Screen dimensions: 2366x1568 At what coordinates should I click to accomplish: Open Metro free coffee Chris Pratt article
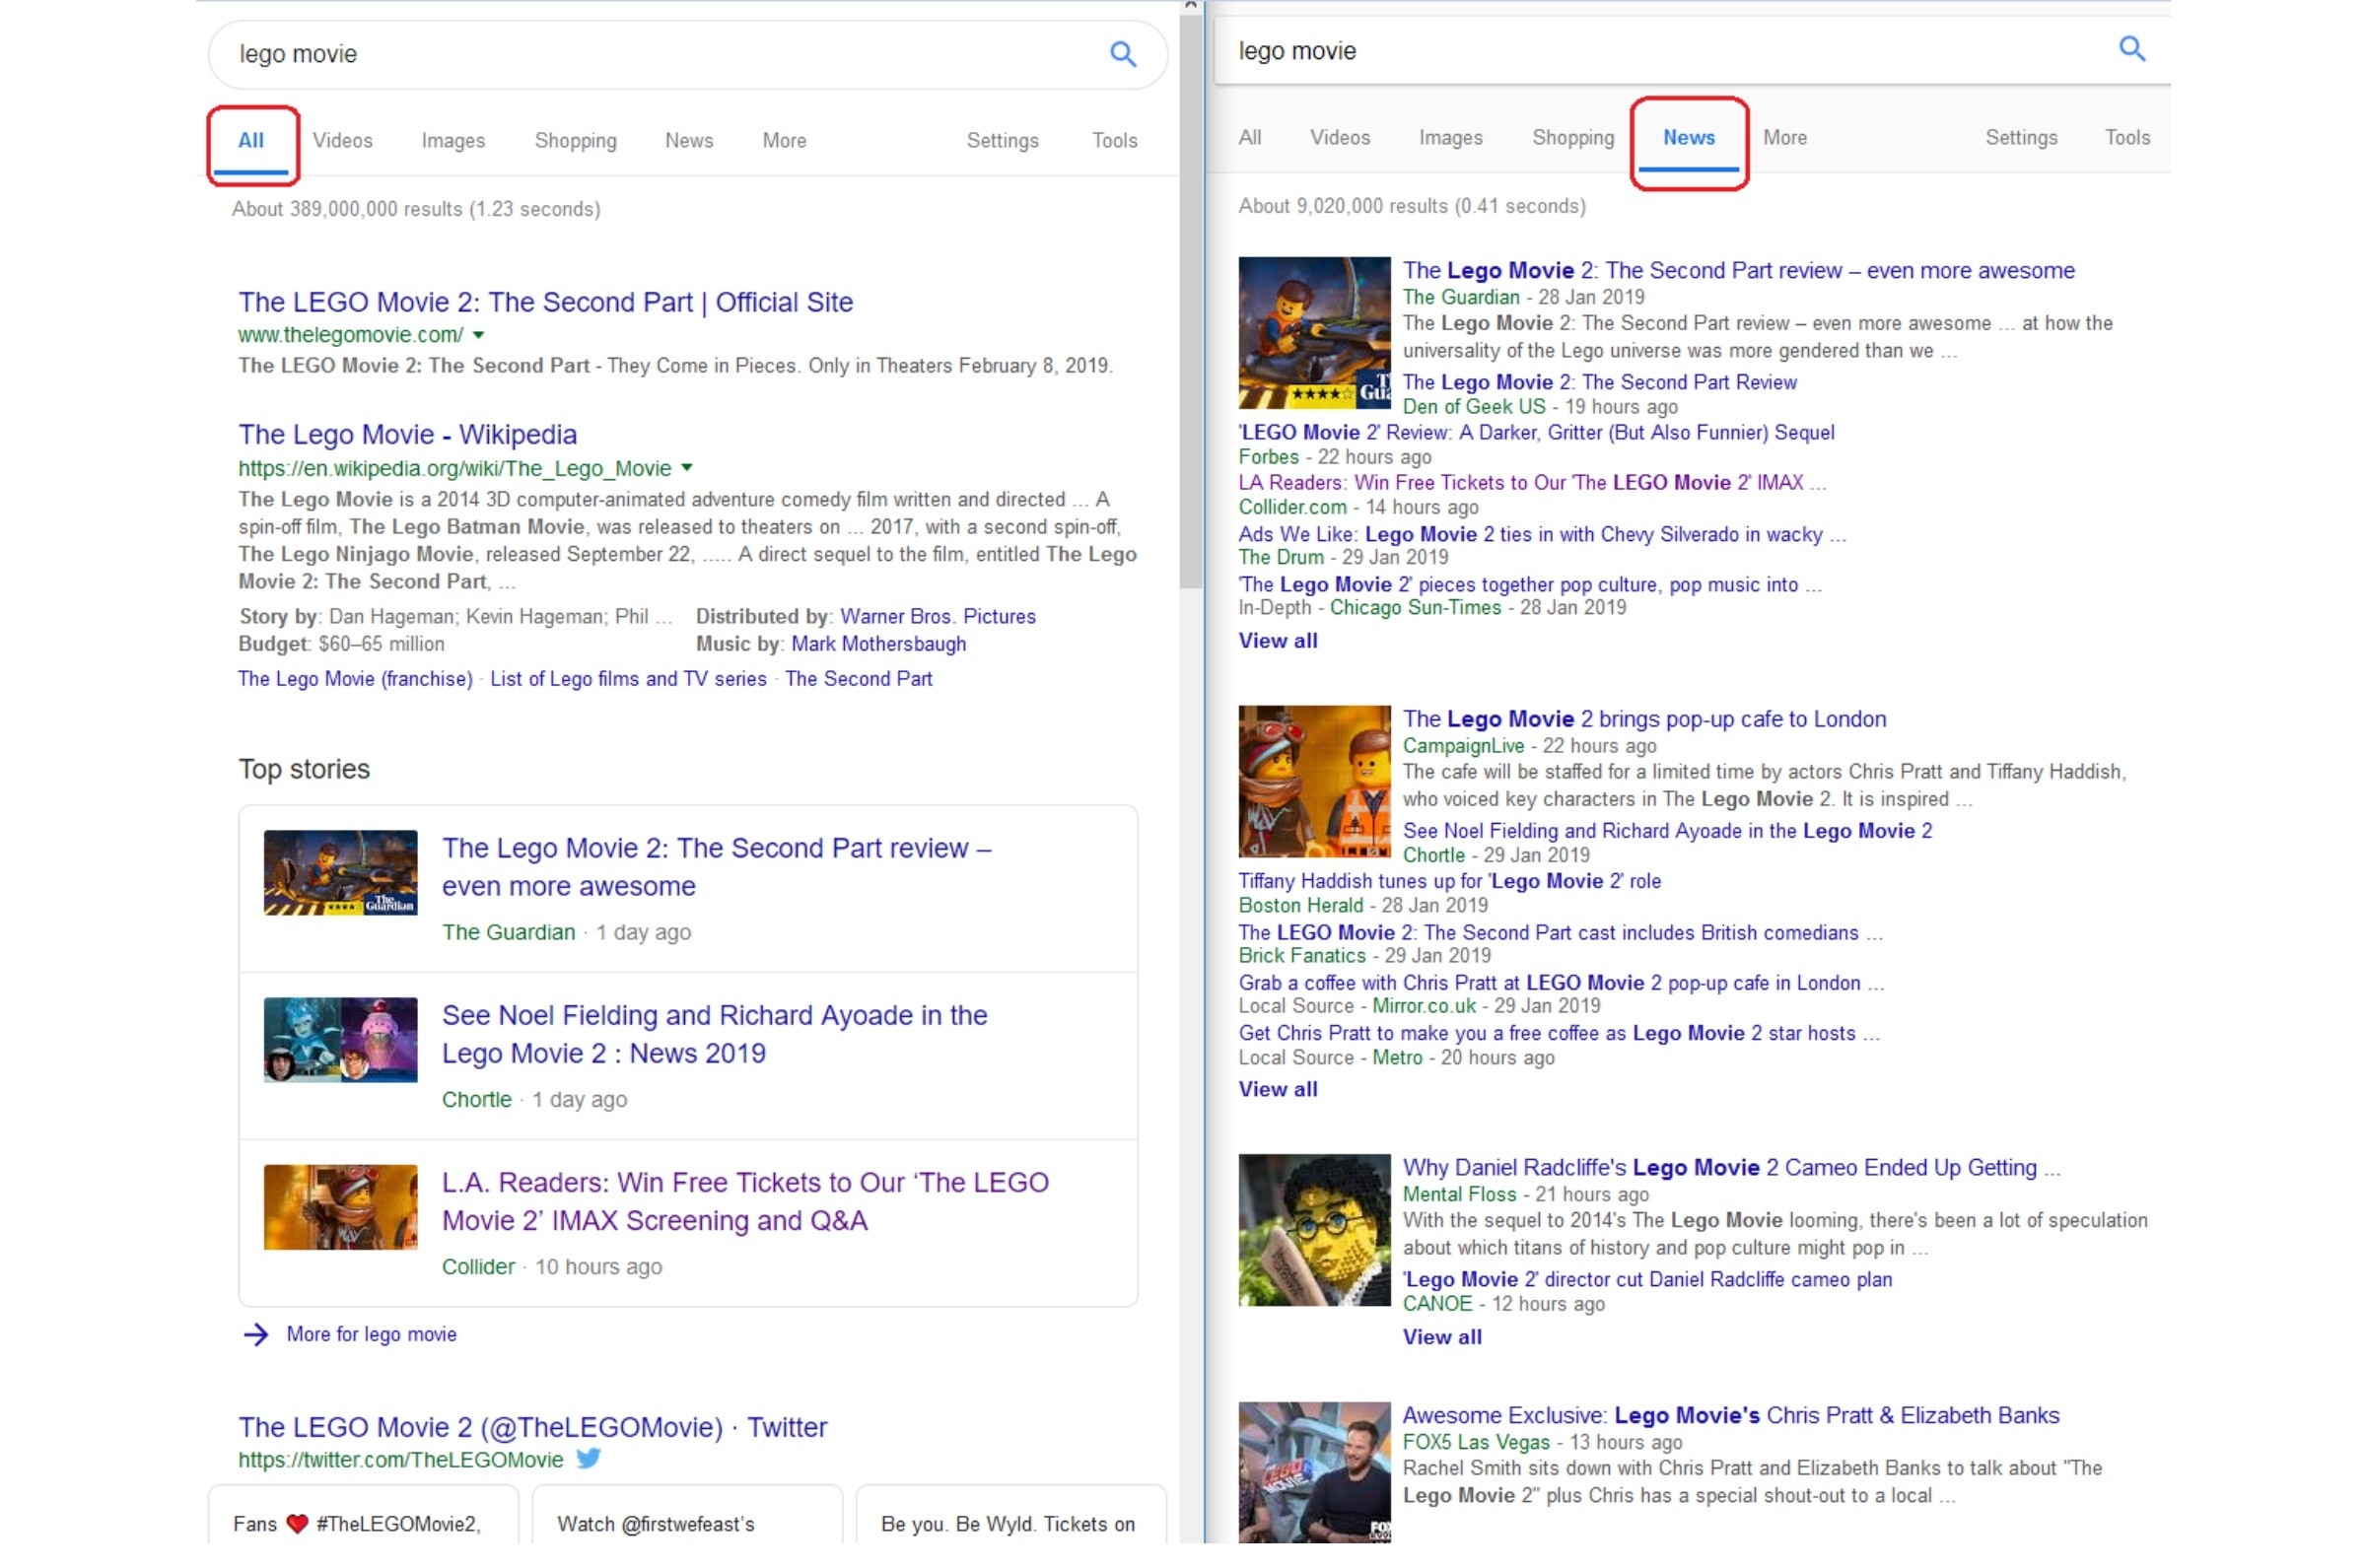tap(1559, 1032)
